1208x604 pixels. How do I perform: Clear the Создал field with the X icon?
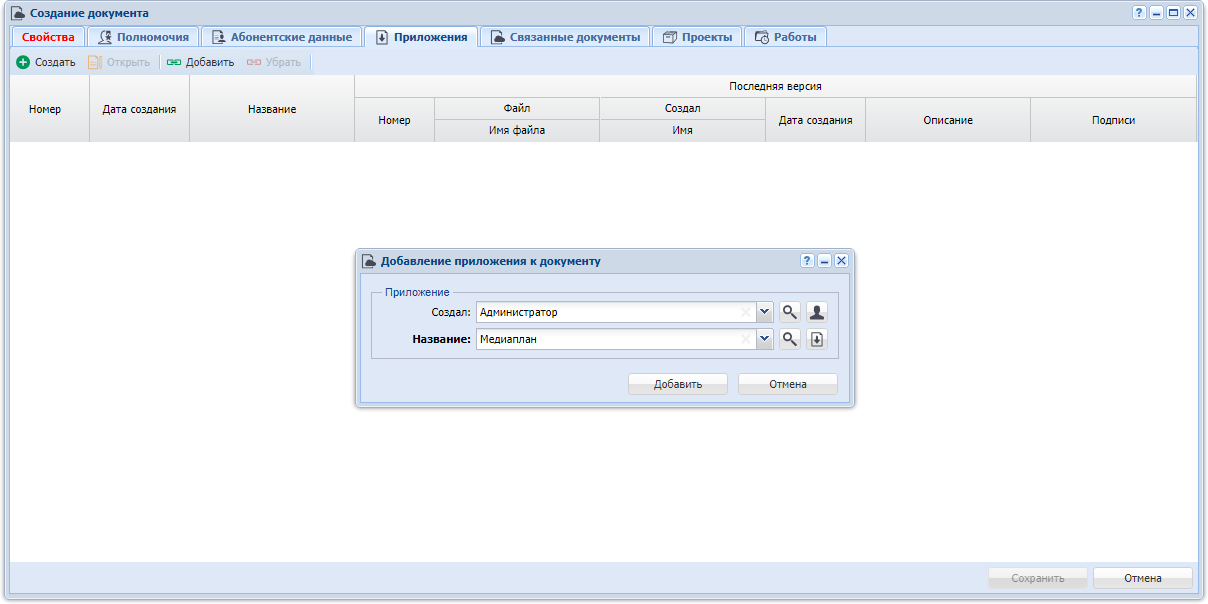click(745, 312)
